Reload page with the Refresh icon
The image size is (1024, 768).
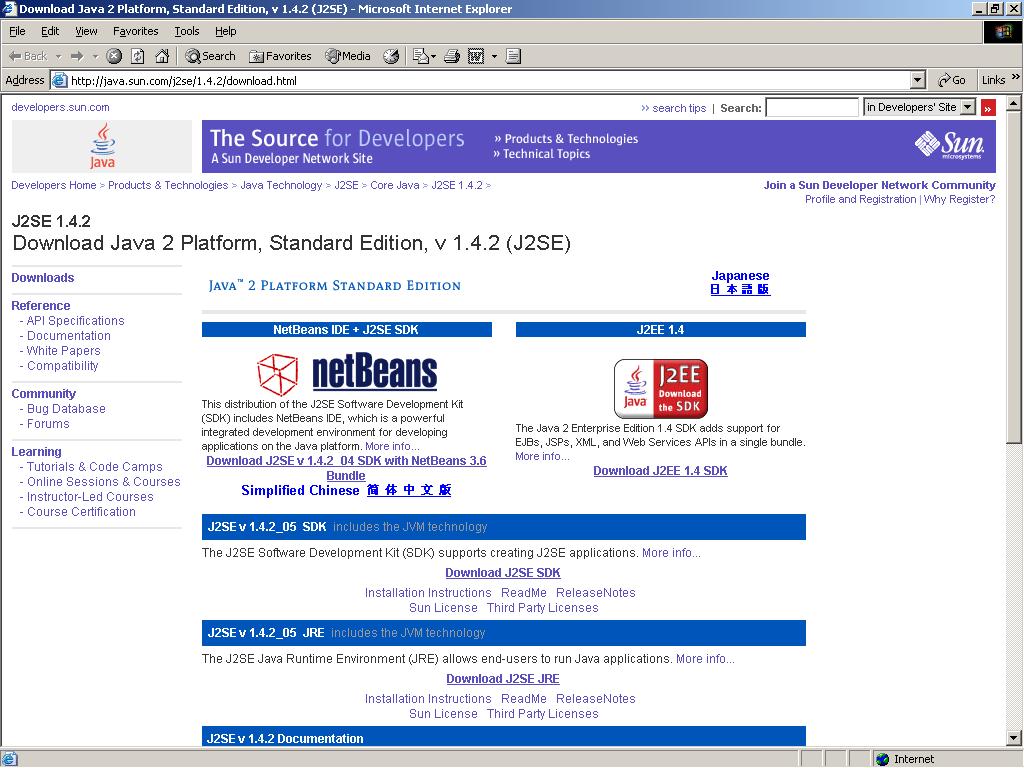click(138, 56)
